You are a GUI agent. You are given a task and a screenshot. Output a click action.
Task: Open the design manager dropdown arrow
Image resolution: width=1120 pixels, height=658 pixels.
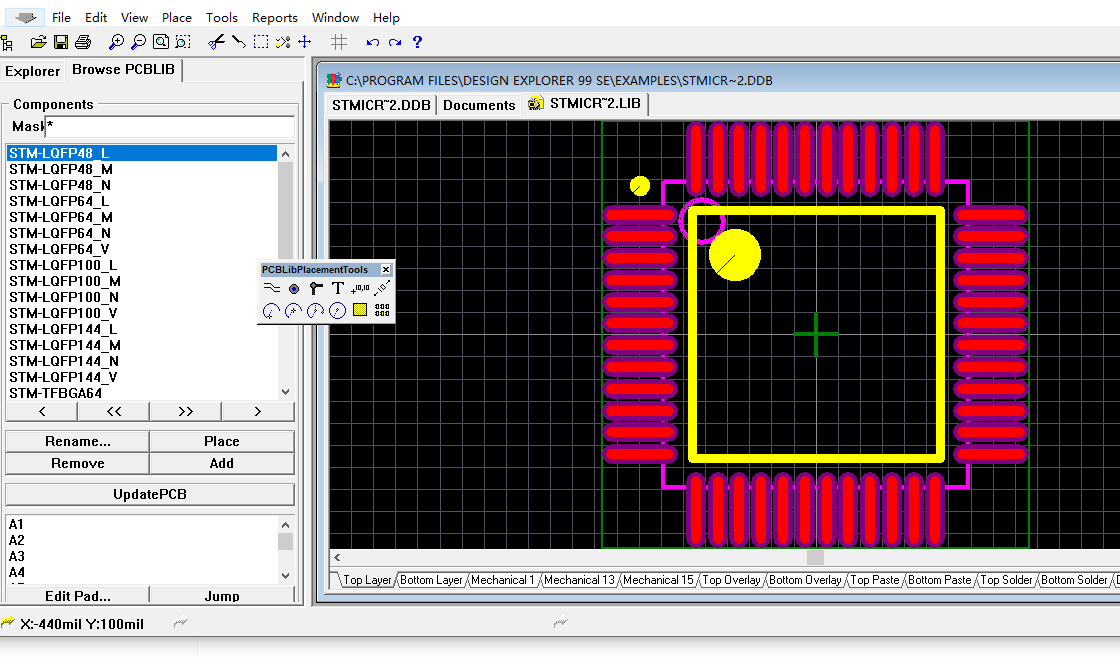[x=26, y=18]
